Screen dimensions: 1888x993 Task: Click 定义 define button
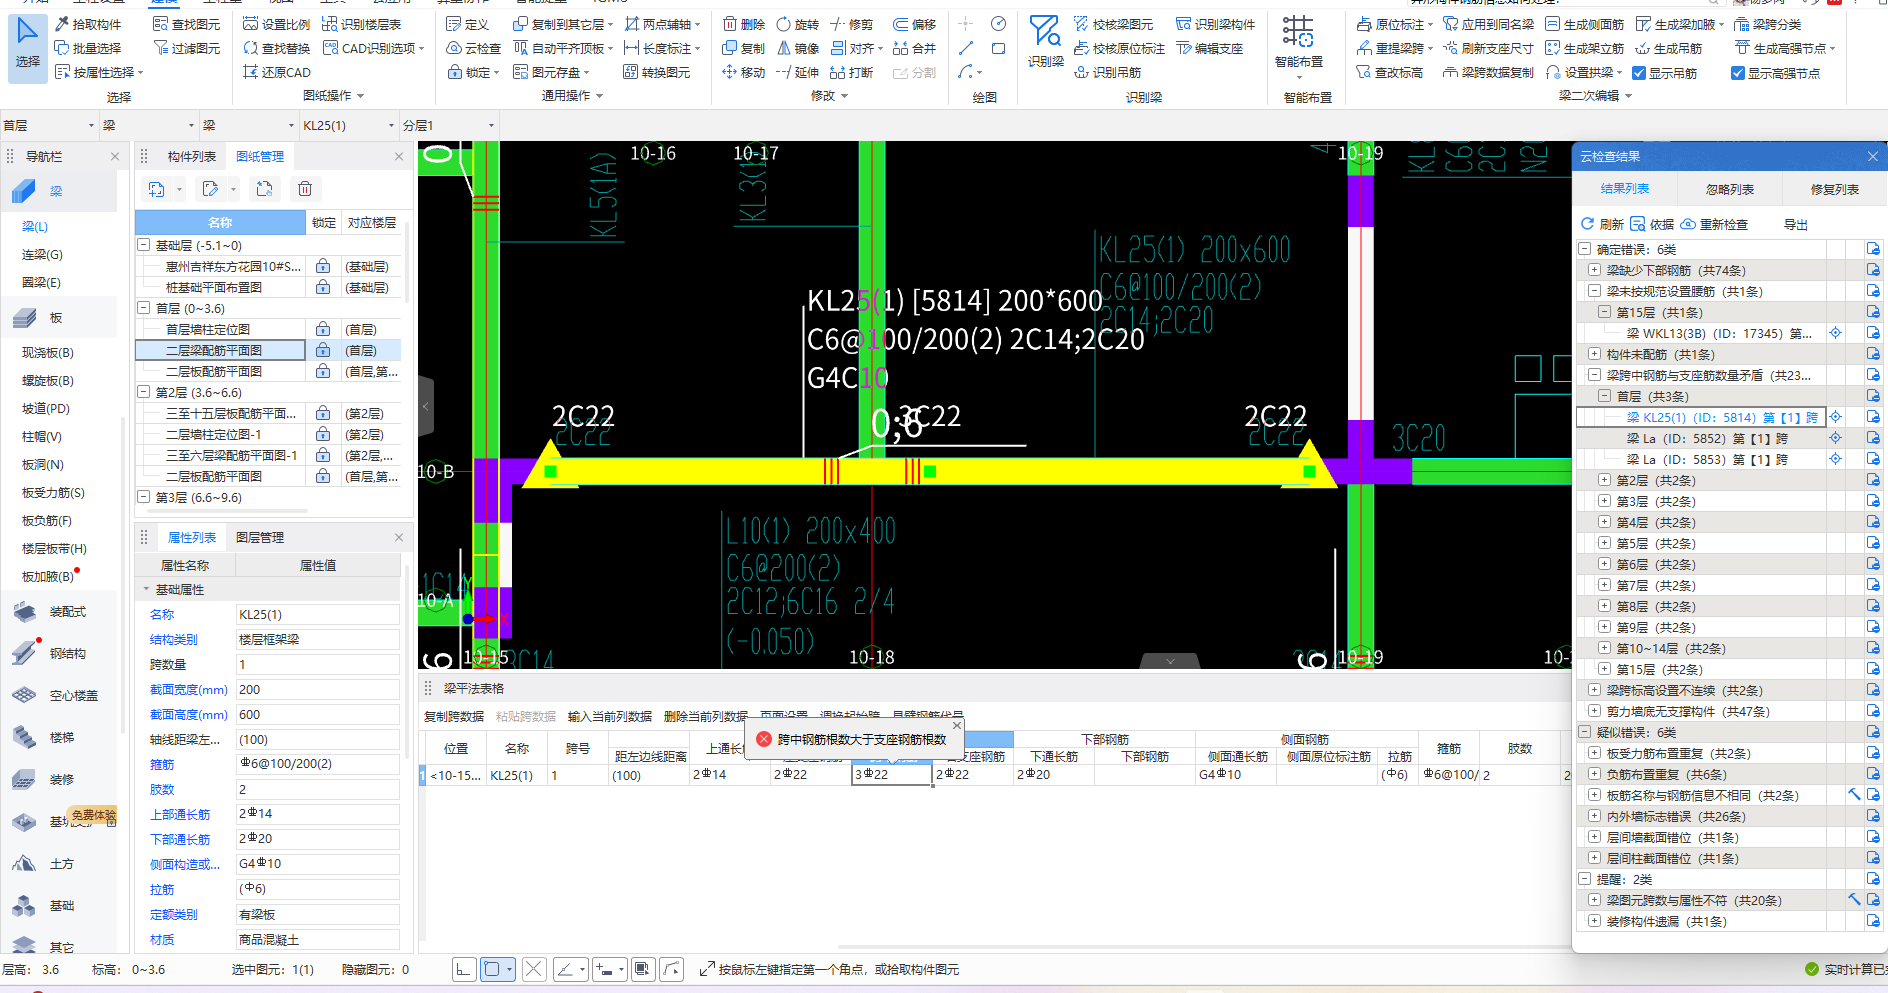467,24
